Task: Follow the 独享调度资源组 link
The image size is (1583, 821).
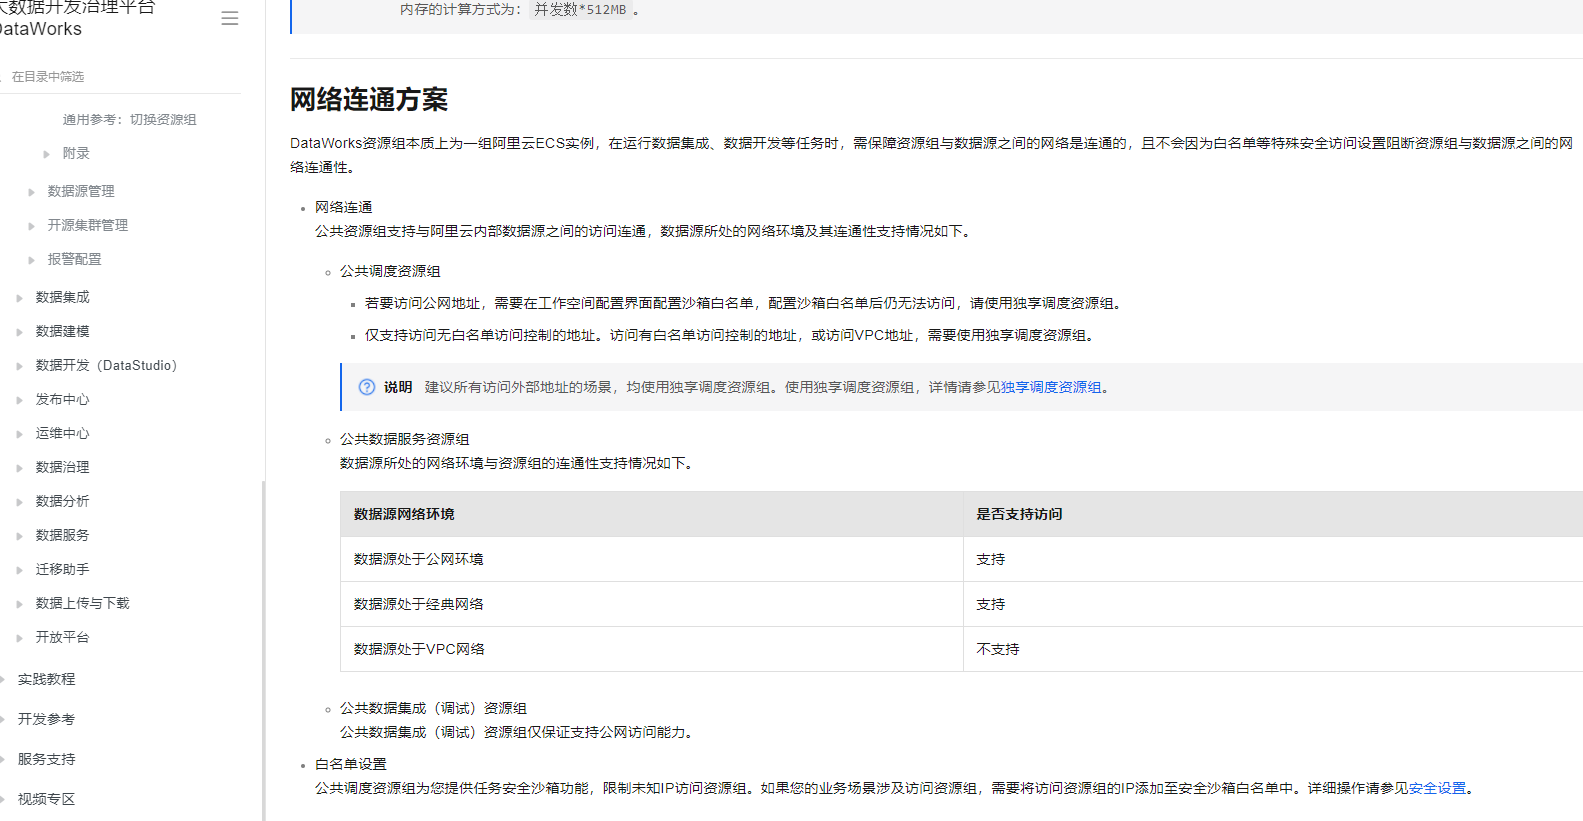Action: [1051, 387]
